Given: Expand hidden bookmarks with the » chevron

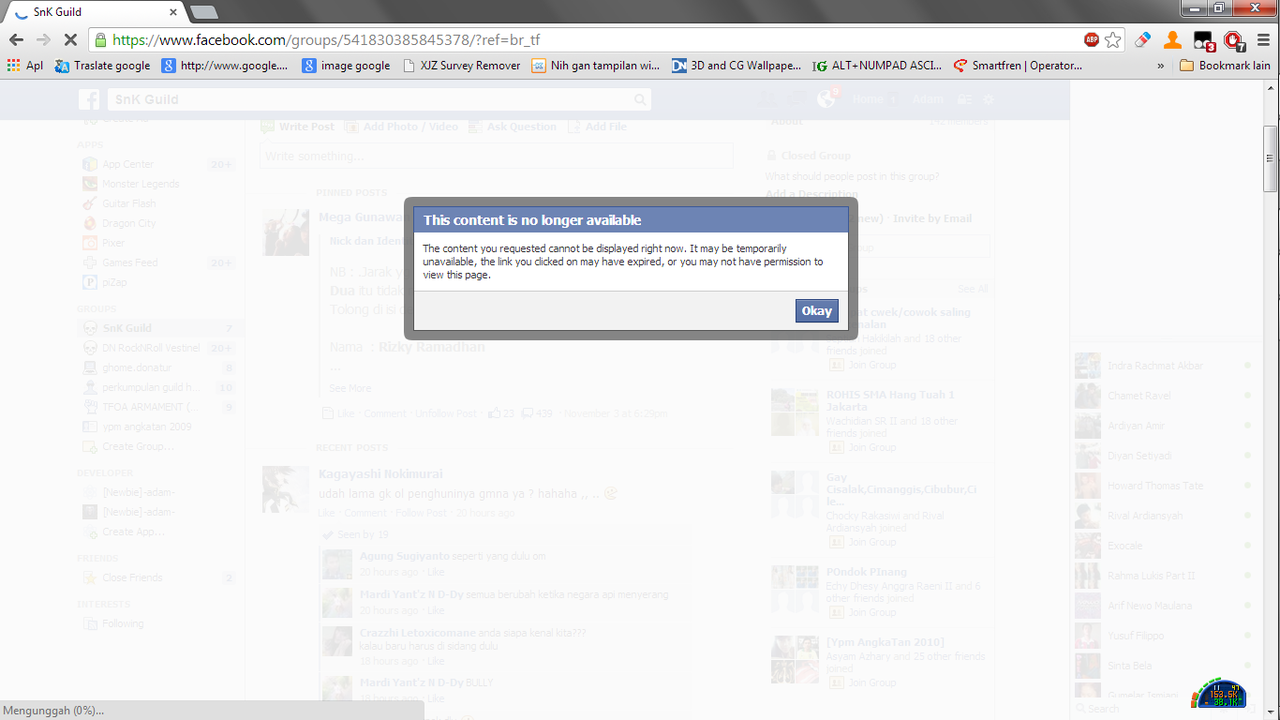Looking at the screenshot, I should (x=1161, y=66).
